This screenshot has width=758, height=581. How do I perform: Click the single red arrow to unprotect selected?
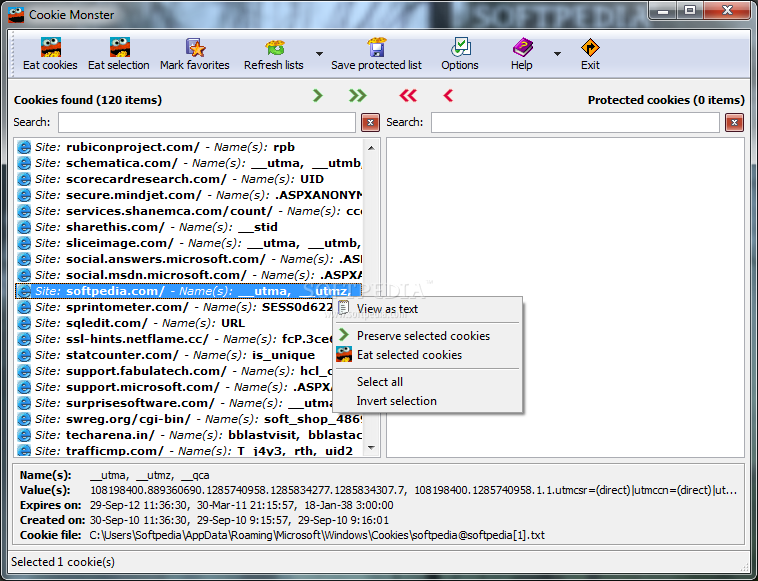tap(448, 96)
